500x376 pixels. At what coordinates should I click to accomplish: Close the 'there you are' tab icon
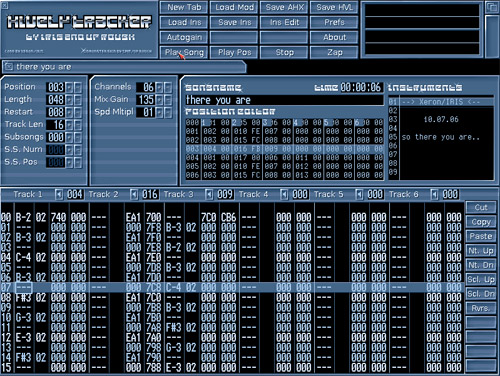click(x=8, y=67)
